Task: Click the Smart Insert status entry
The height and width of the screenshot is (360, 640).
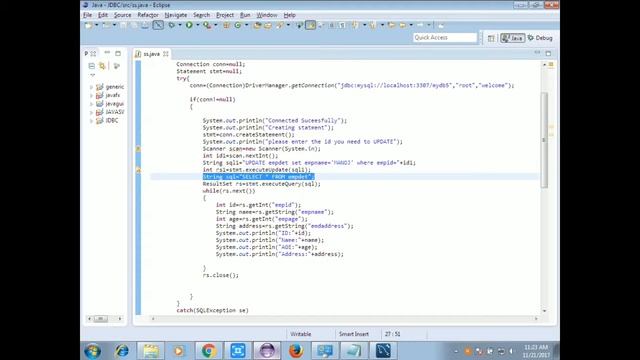Action: pos(353,334)
